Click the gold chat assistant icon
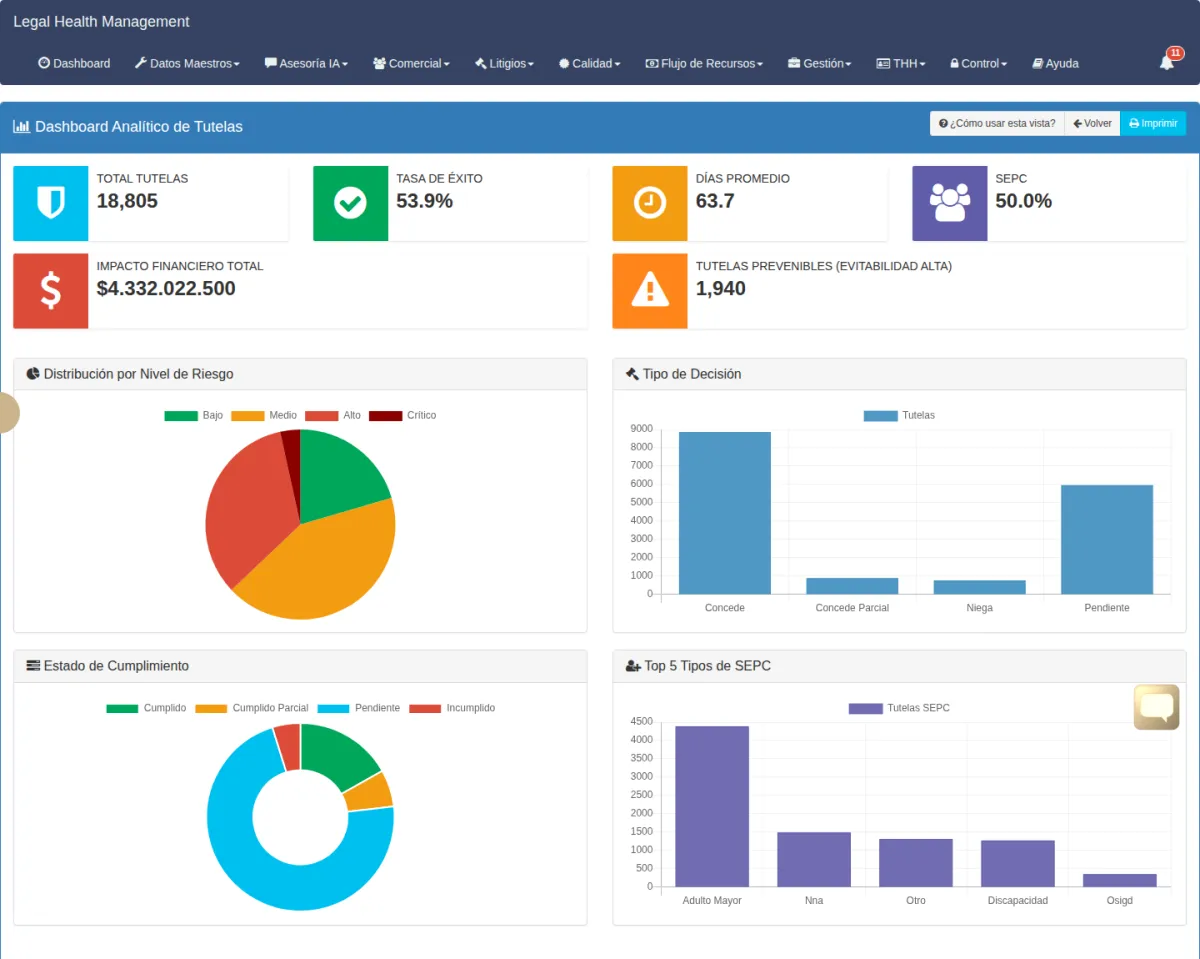Screen dimensions: 1200x959 (1156, 707)
